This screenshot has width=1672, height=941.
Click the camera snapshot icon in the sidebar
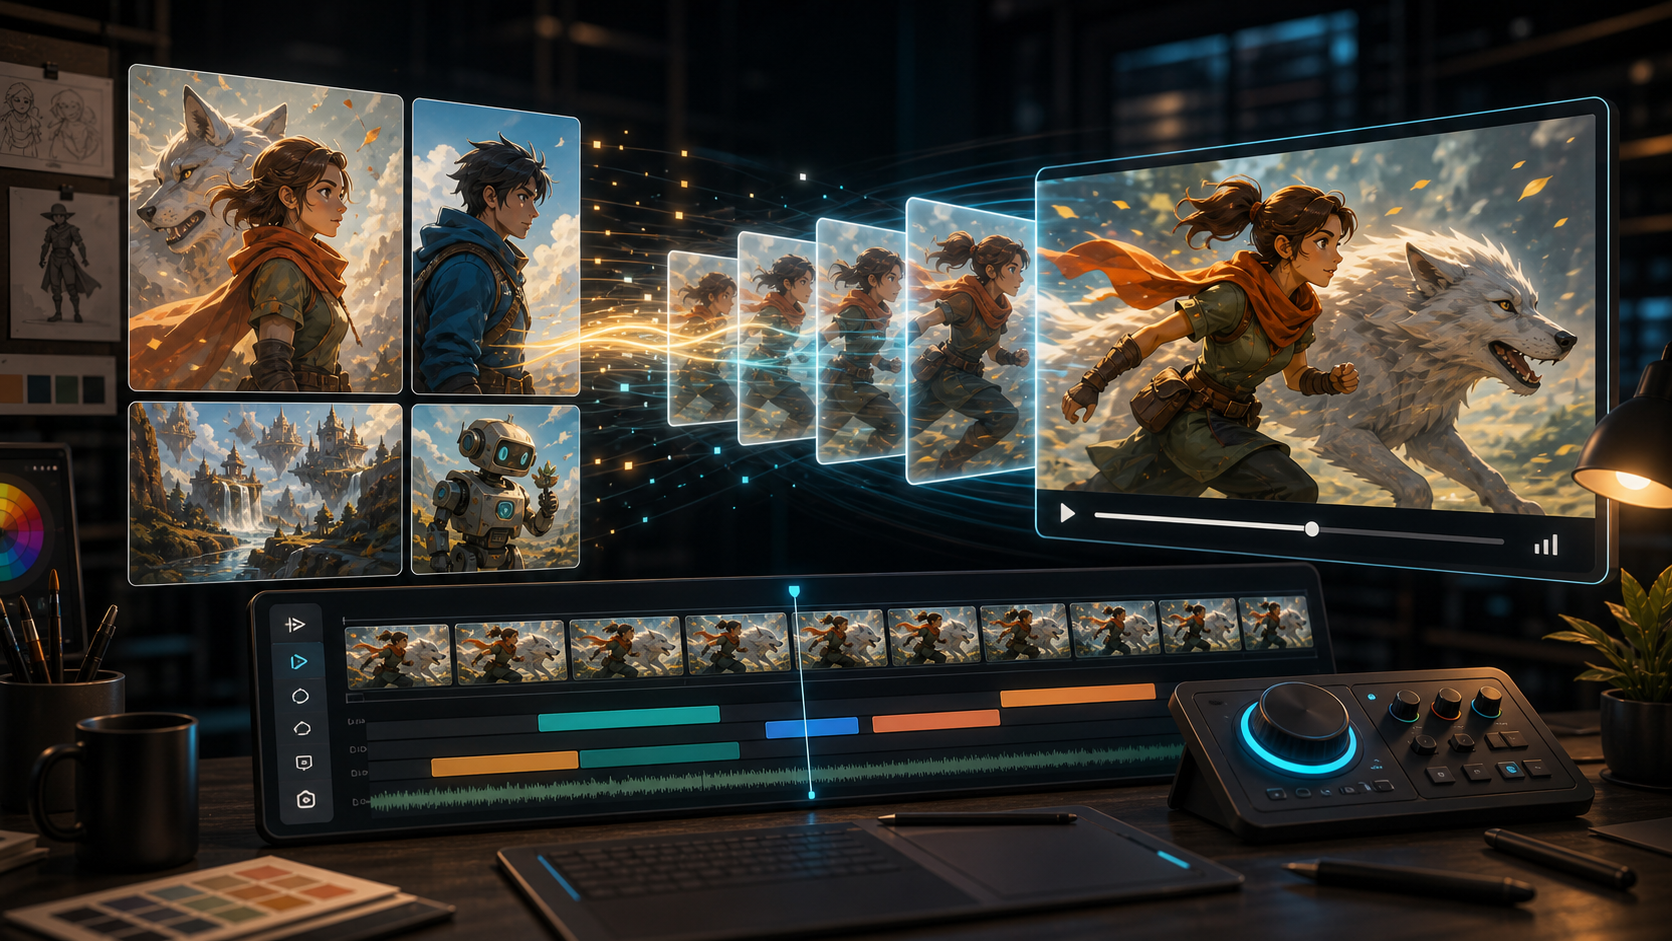(x=306, y=799)
